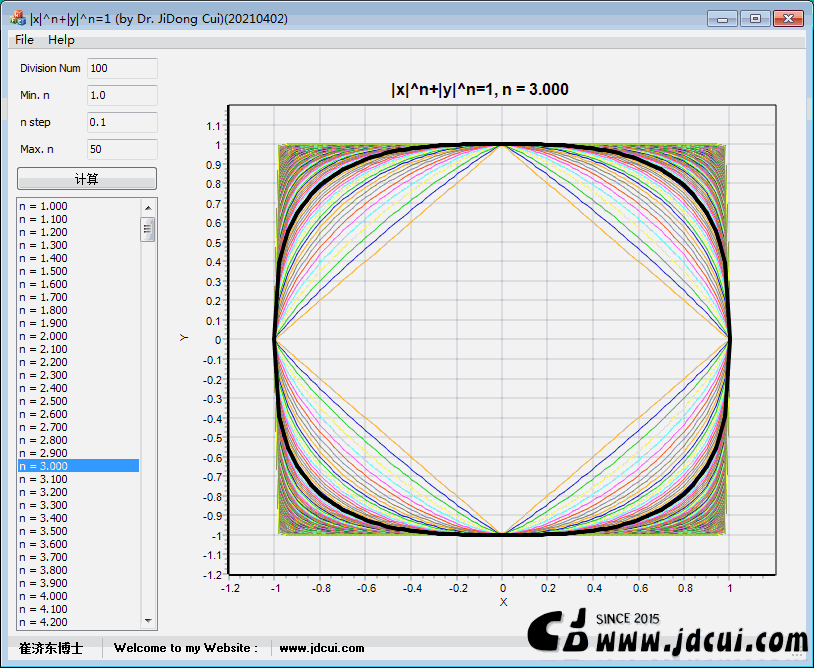Minimize the application window
The image size is (814, 668).
point(722,19)
